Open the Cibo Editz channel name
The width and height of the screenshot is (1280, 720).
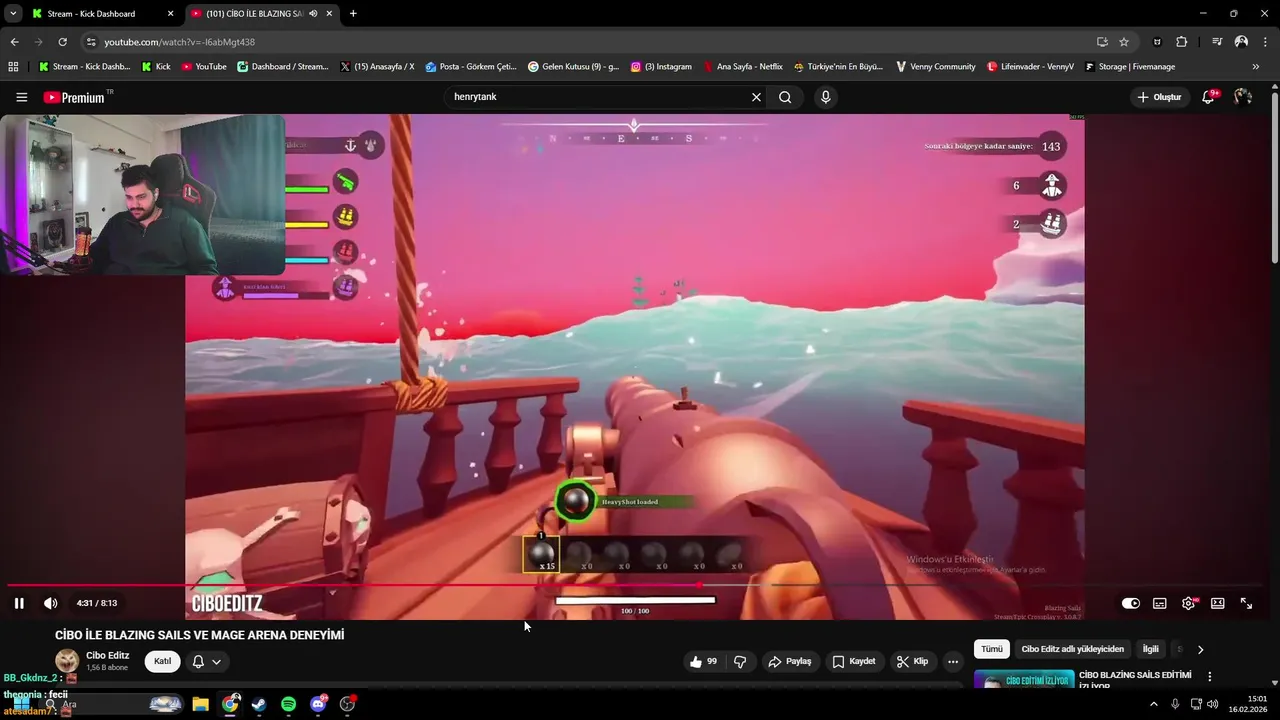107,655
